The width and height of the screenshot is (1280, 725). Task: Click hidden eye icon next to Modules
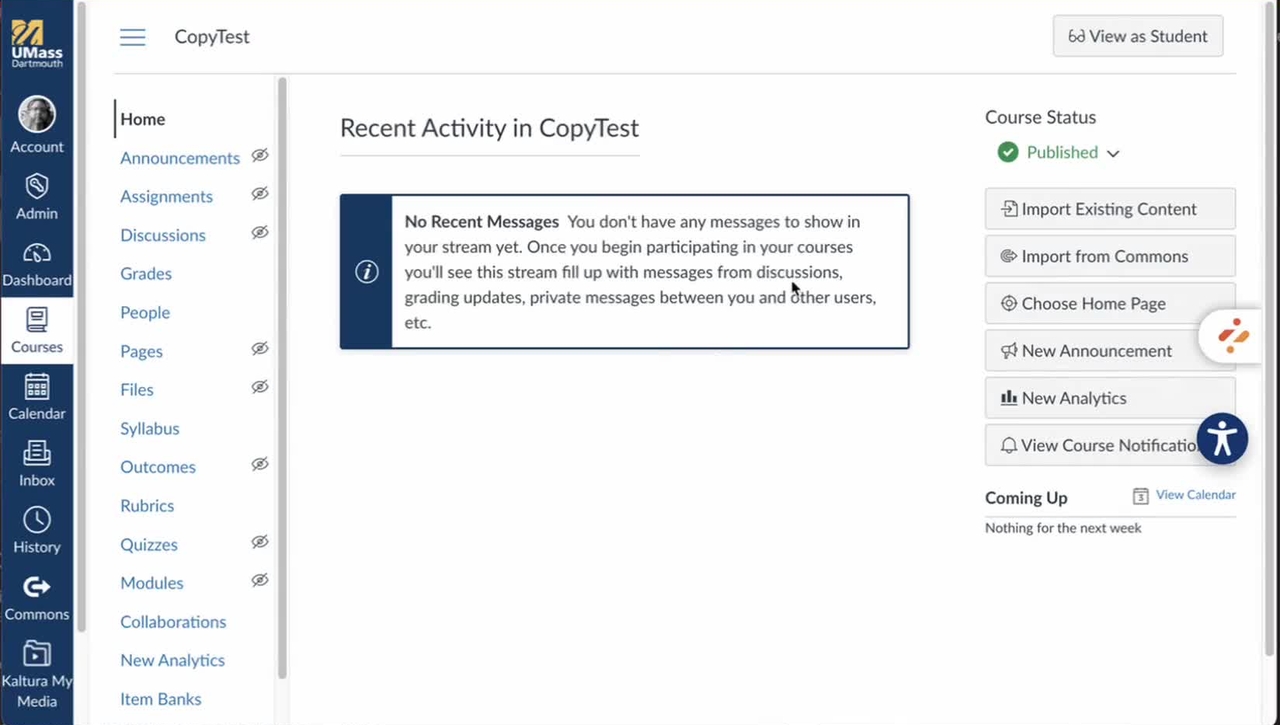260,580
